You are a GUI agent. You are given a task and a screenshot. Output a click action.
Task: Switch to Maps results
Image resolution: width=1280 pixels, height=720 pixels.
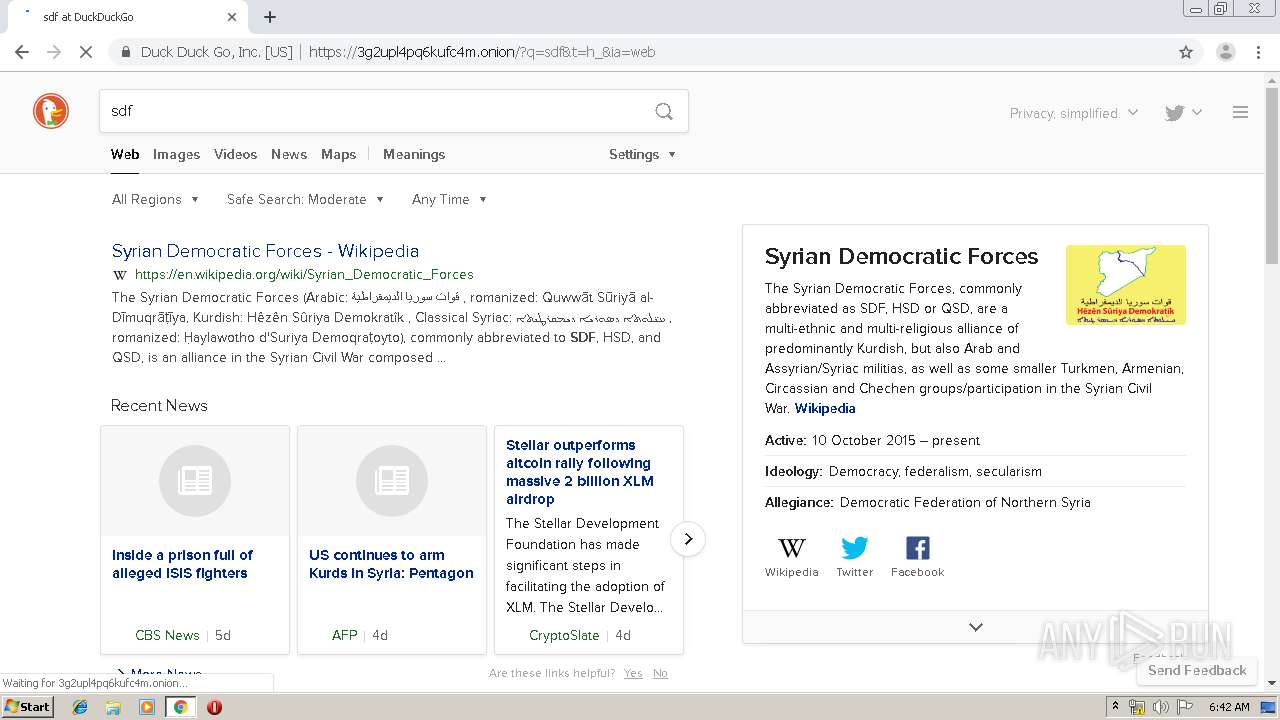coord(338,154)
